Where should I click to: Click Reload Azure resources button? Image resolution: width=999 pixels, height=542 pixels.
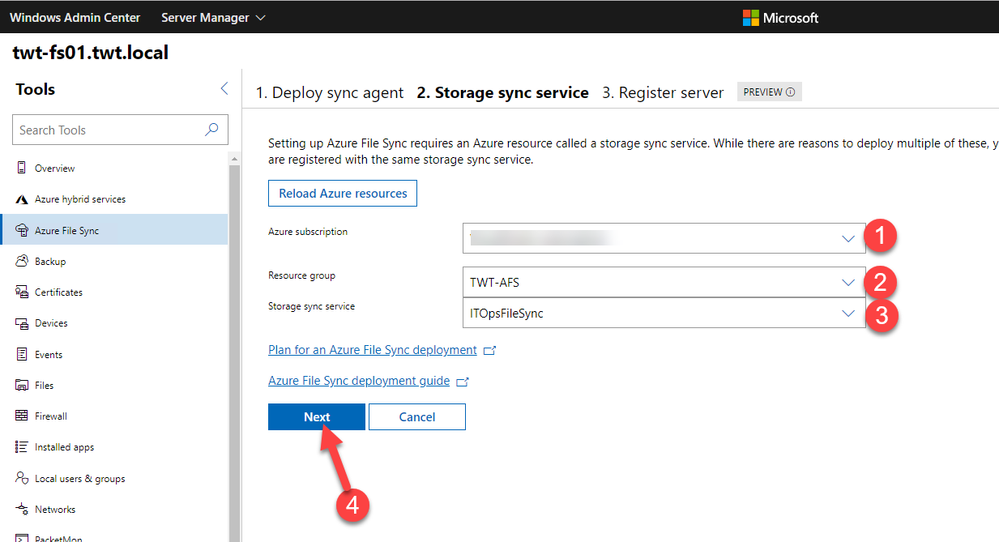343,193
